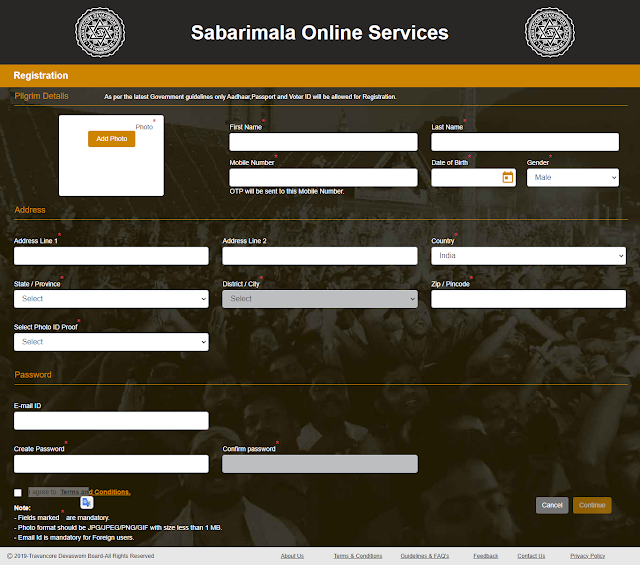Click the Add Photo button
The width and height of the screenshot is (640, 565).
point(111,139)
